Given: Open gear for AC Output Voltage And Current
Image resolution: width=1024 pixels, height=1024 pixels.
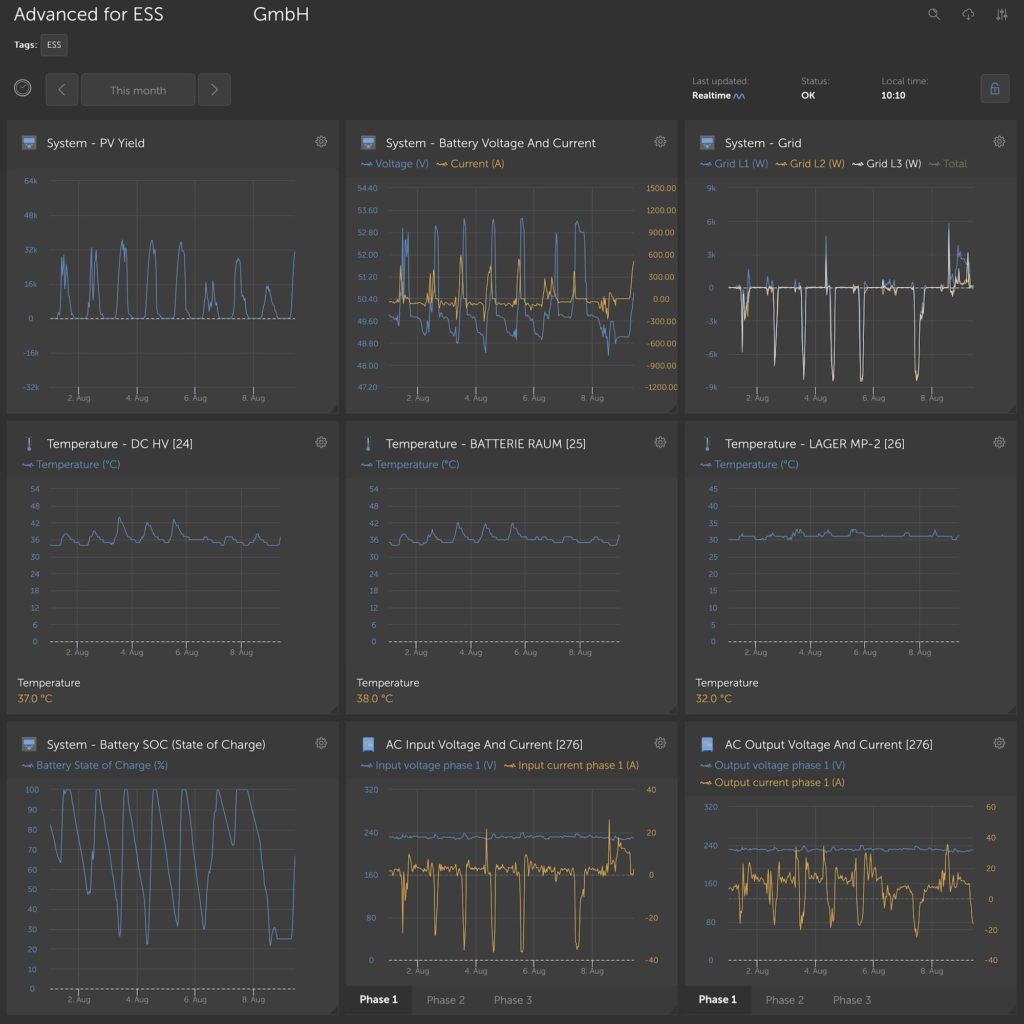Looking at the screenshot, I should (999, 743).
